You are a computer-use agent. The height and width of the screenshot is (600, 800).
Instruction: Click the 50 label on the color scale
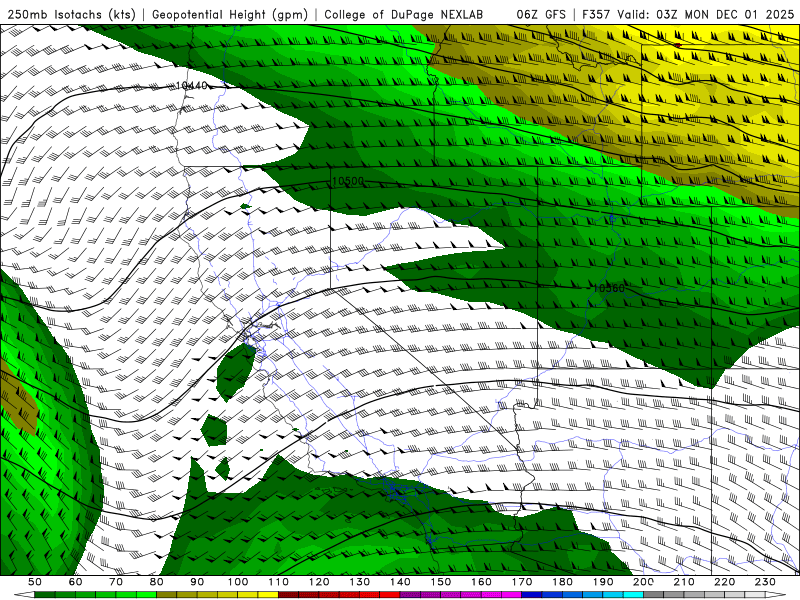point(34,582)
